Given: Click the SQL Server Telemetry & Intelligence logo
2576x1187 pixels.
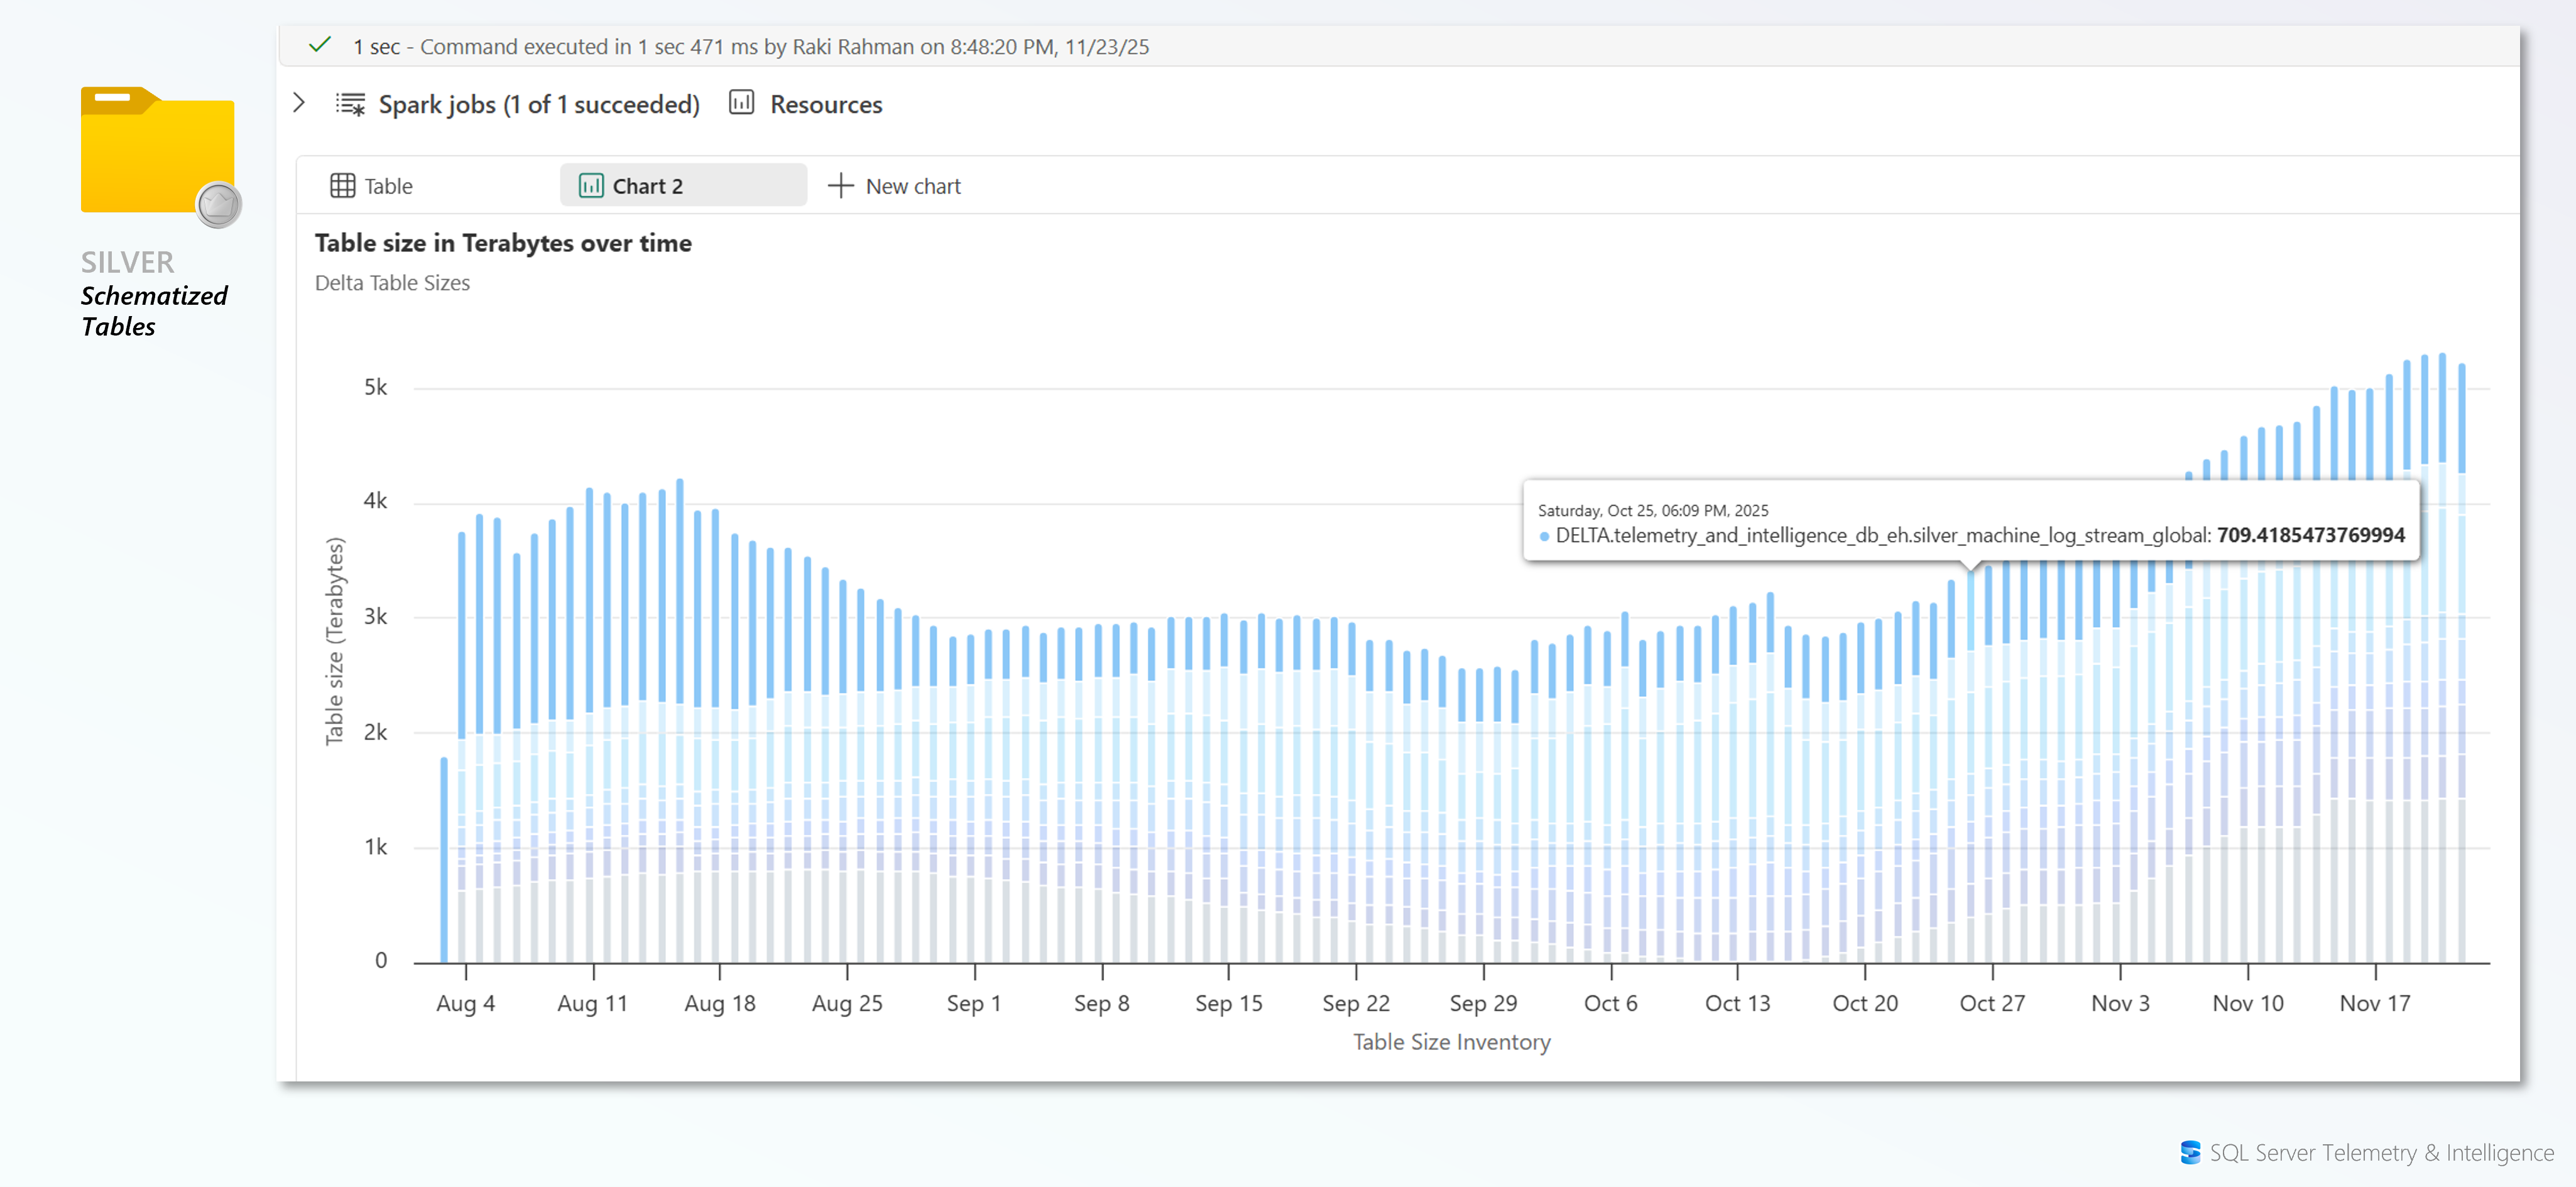Looking at the screenshot, I should (2190, 1152).
